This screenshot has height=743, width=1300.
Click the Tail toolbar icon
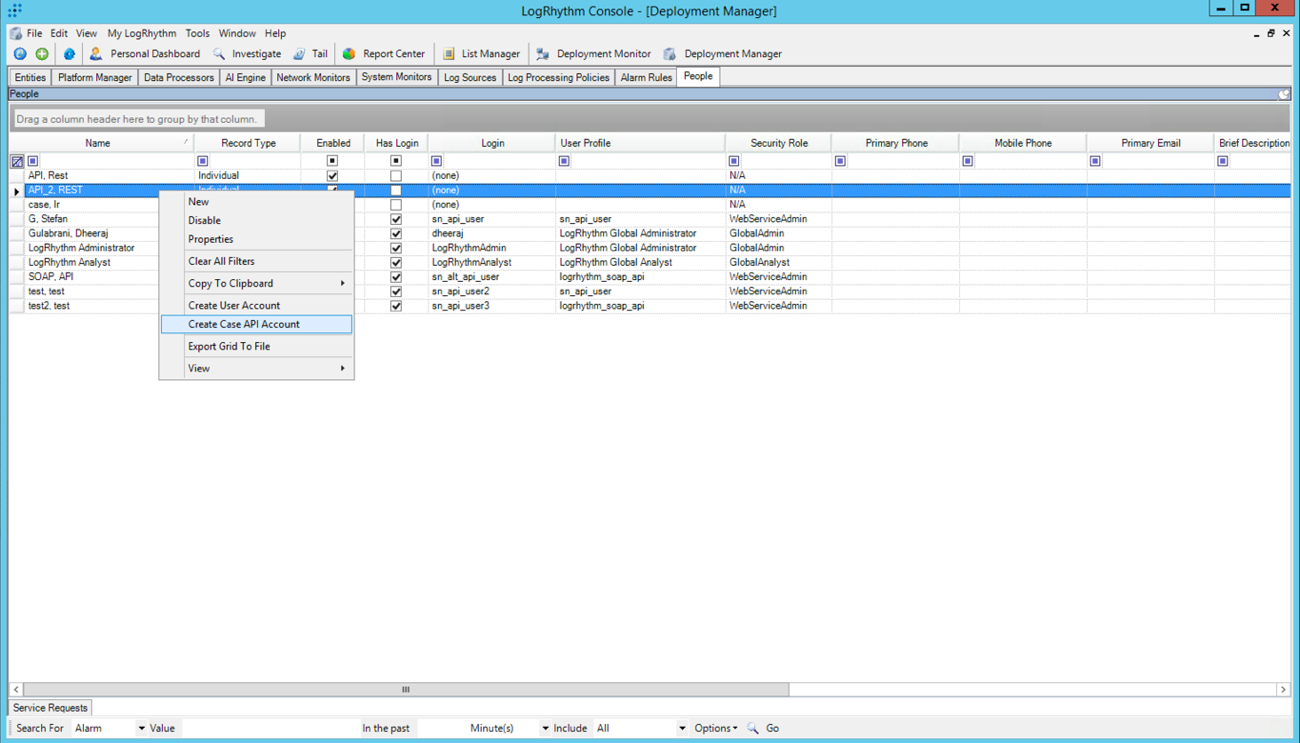coord(299,54)
